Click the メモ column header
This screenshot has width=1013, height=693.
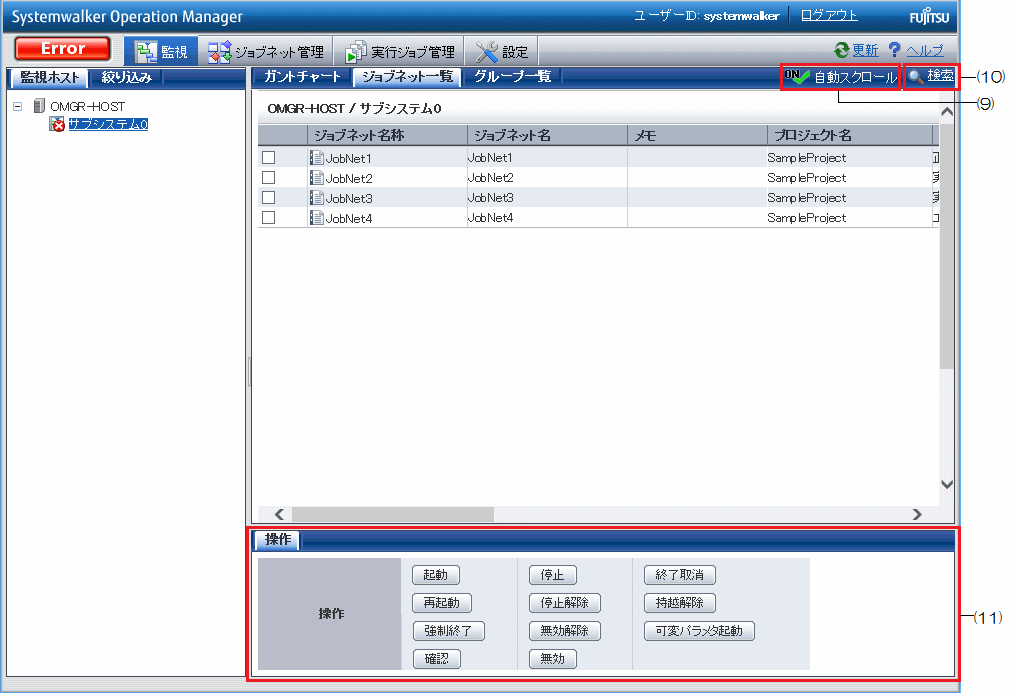[697, 135]
